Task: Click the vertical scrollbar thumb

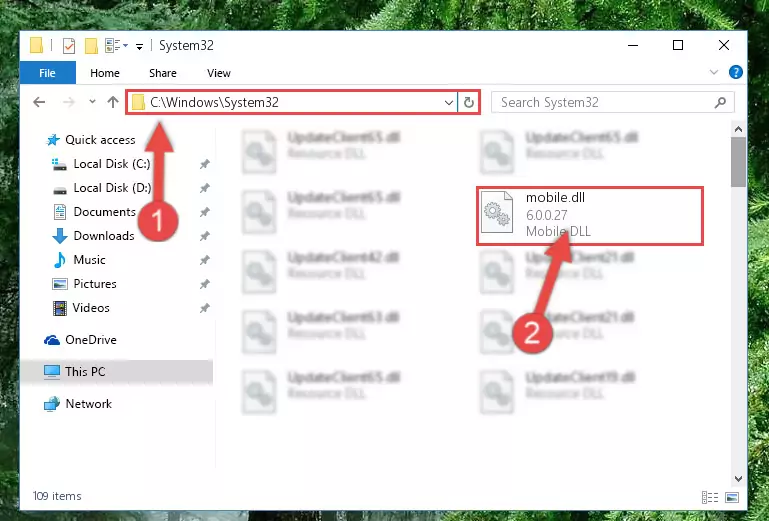Action: [738, 162]
